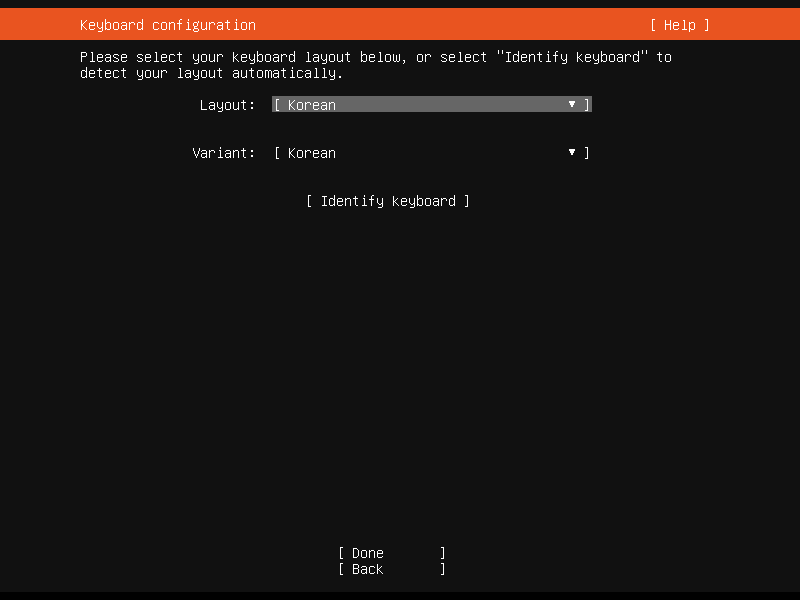Click the Layout dropdown arrow indicator
Screen dimensions: 800x600
(571, 104)
